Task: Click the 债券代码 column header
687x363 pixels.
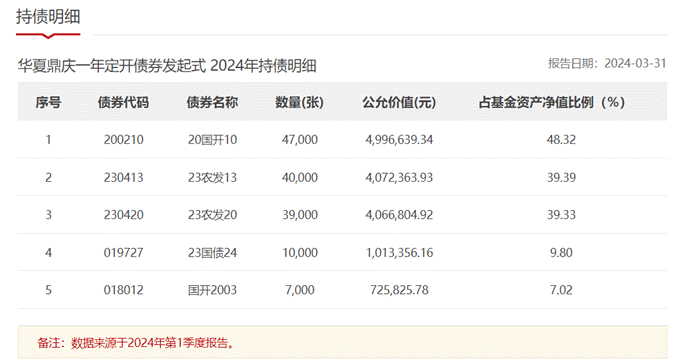Action: [x=123, y=102]
